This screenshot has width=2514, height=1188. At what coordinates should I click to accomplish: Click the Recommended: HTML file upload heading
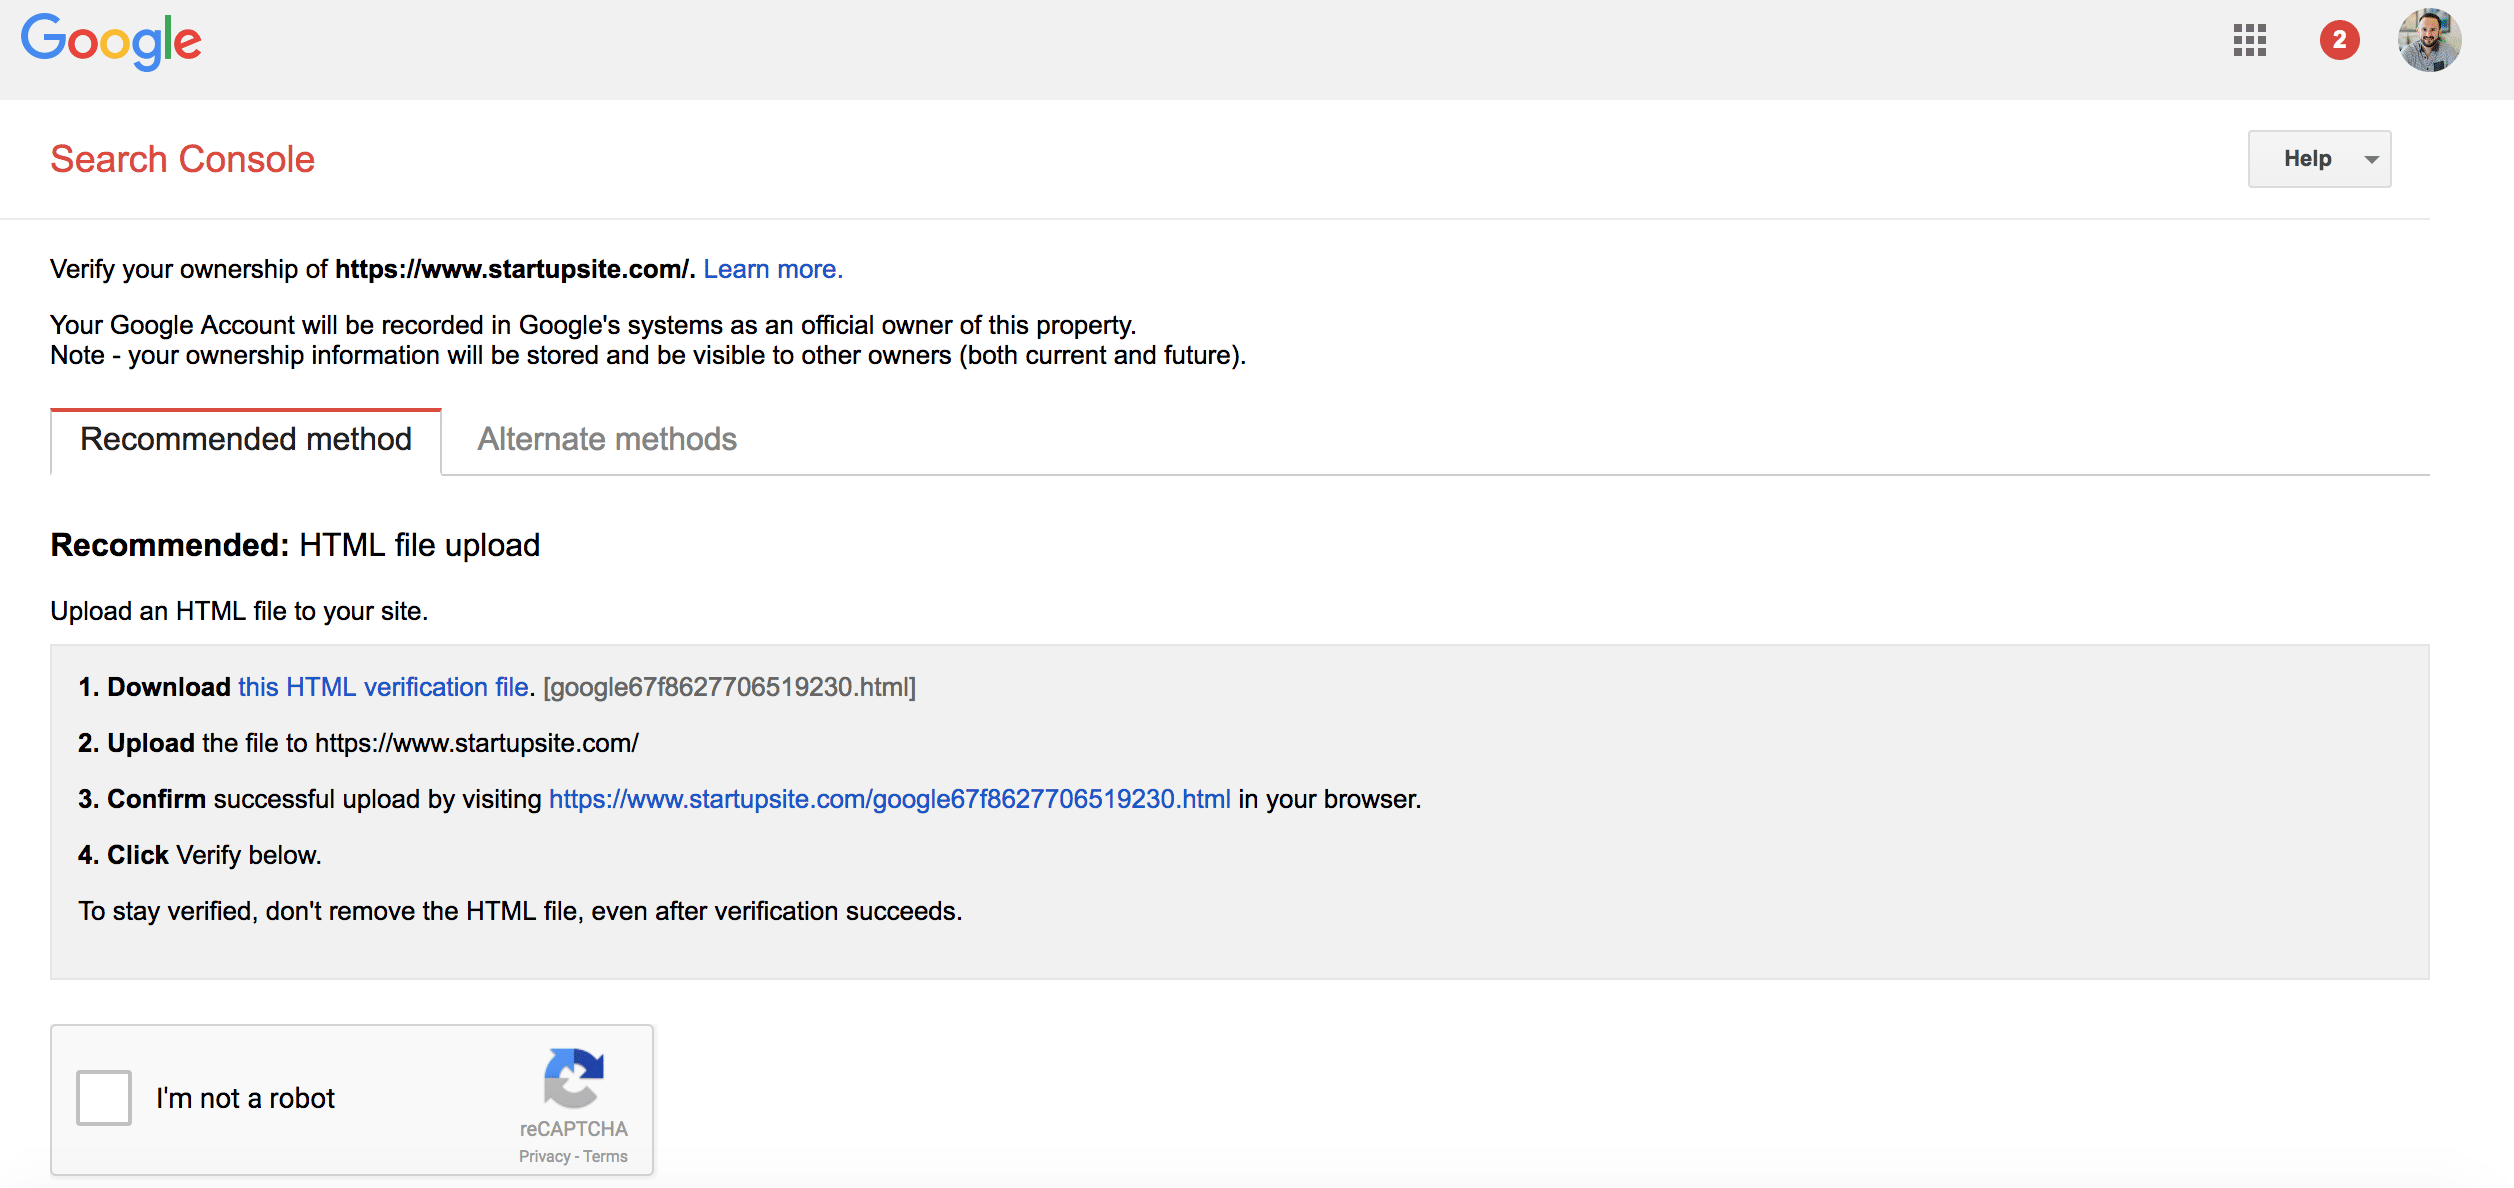pos(295,545)
